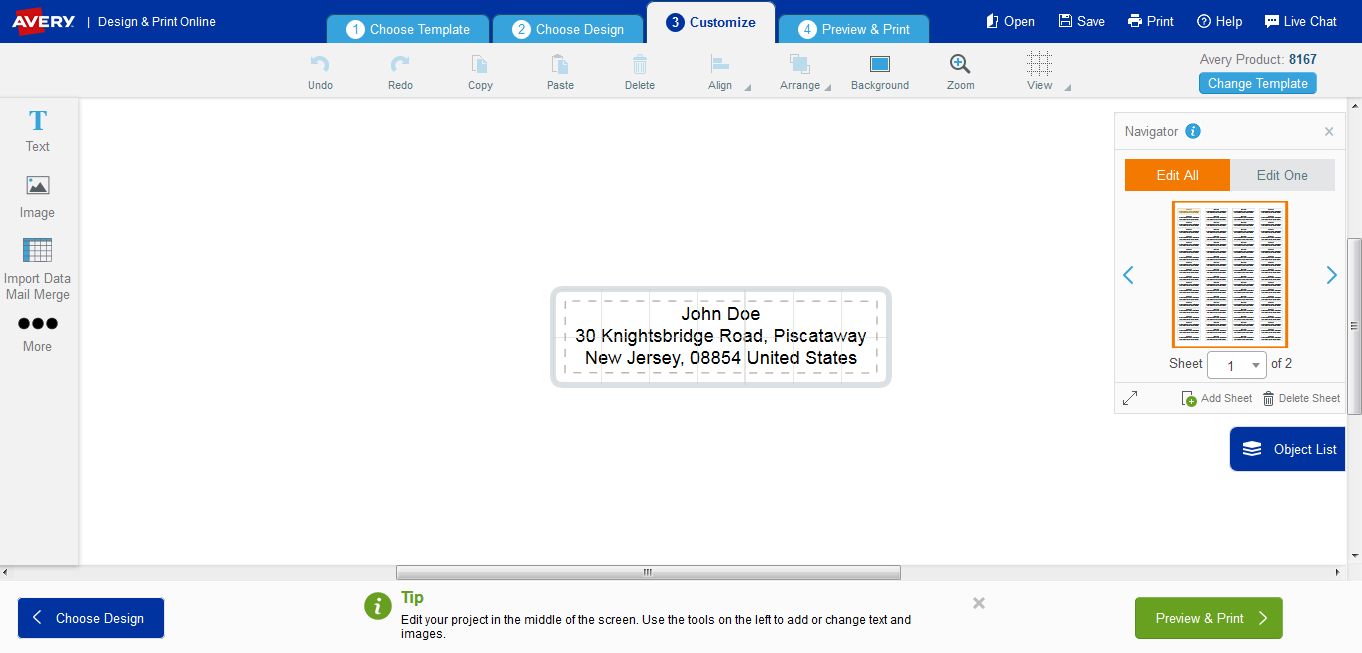Open the sheet number selector
This screenshot has height=653, width=1362.
point(1237,364)
